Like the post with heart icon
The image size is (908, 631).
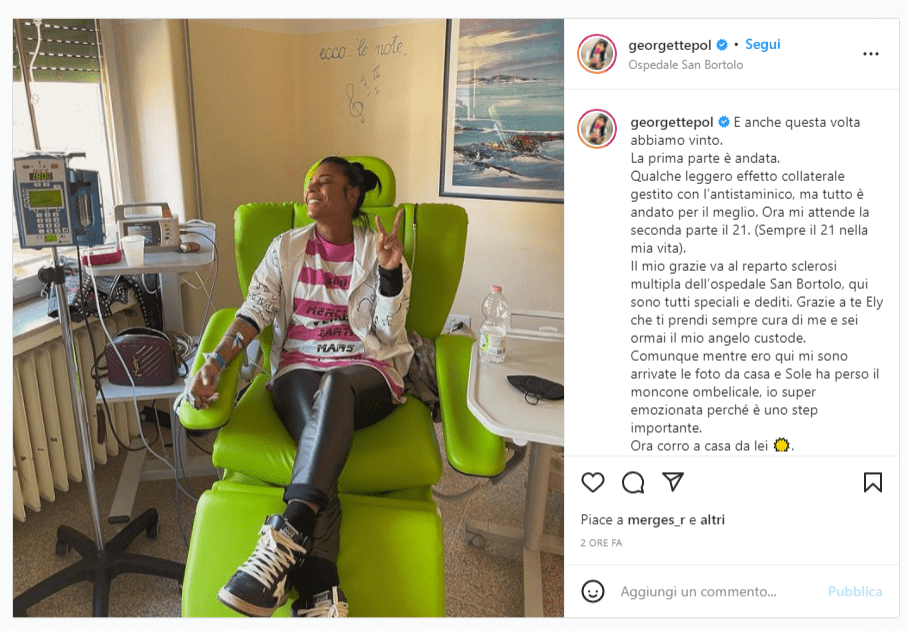pyautogui.click(x=592, y=482)
